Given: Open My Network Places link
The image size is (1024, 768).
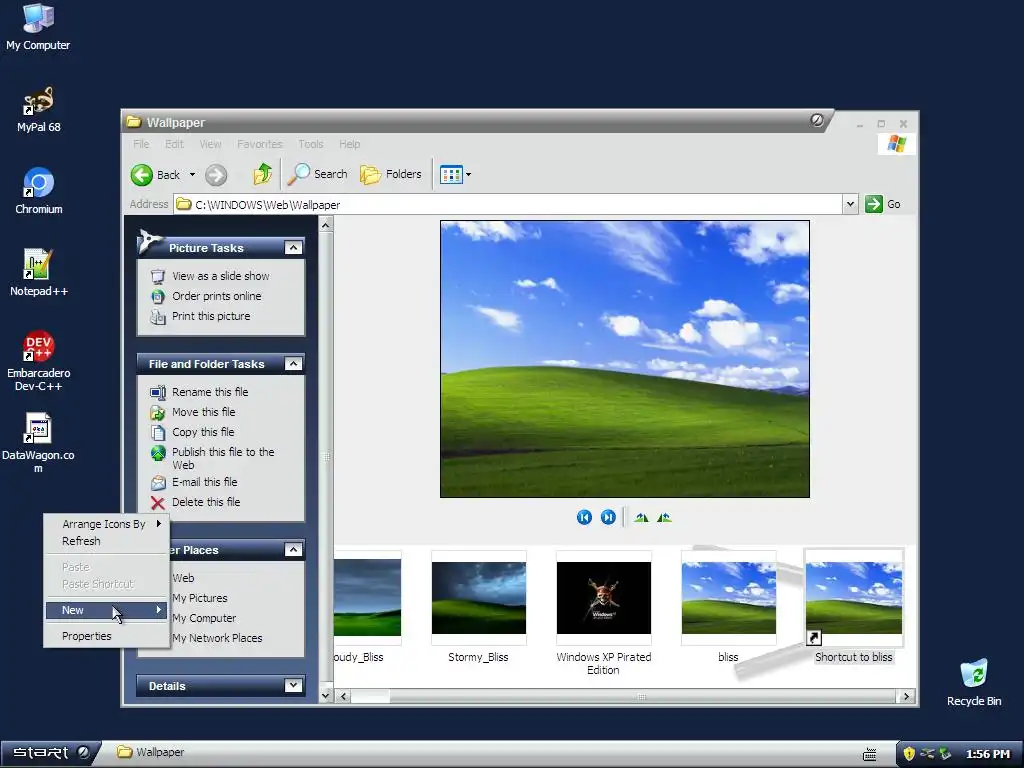Looking at the screenshot, I should (217, 638).
